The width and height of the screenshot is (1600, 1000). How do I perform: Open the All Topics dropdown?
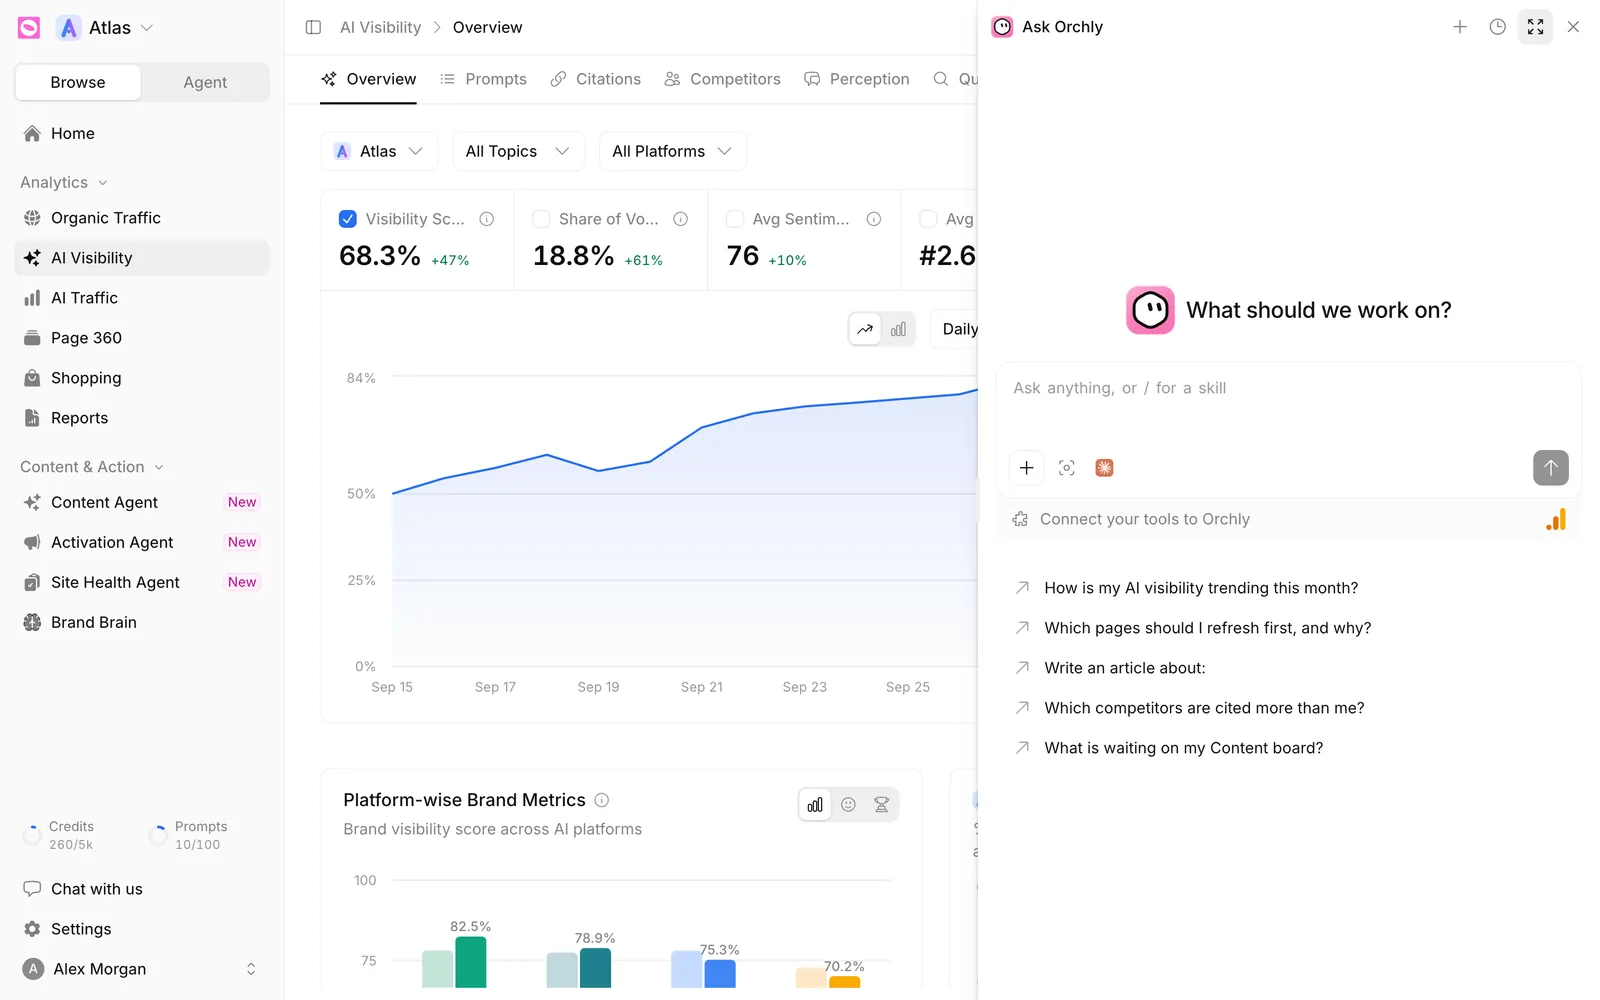click(x=518, y=151)
